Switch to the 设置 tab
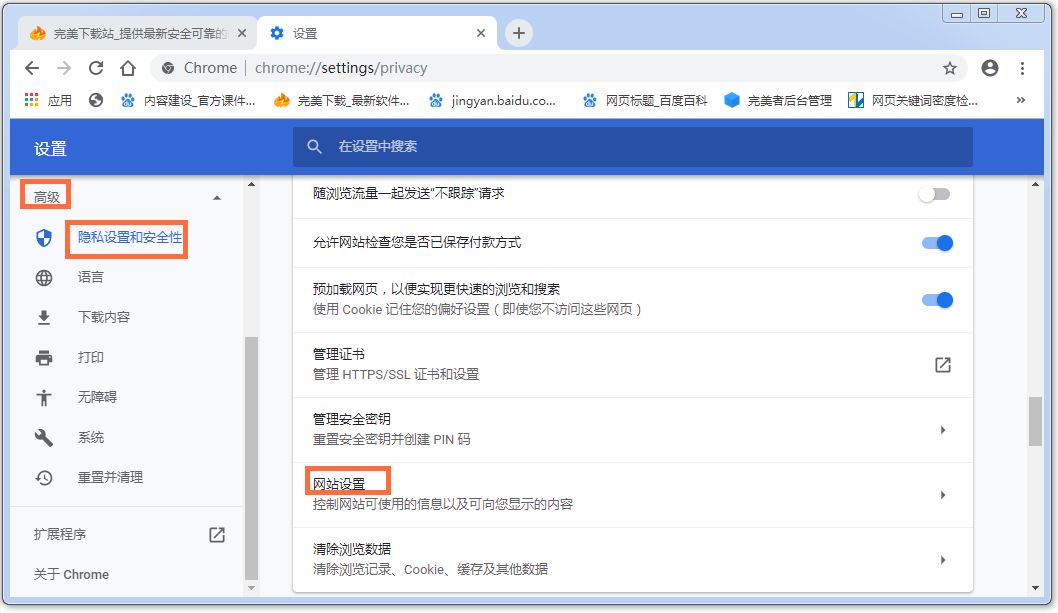1058x613 pixels. (x=377, y=33)
